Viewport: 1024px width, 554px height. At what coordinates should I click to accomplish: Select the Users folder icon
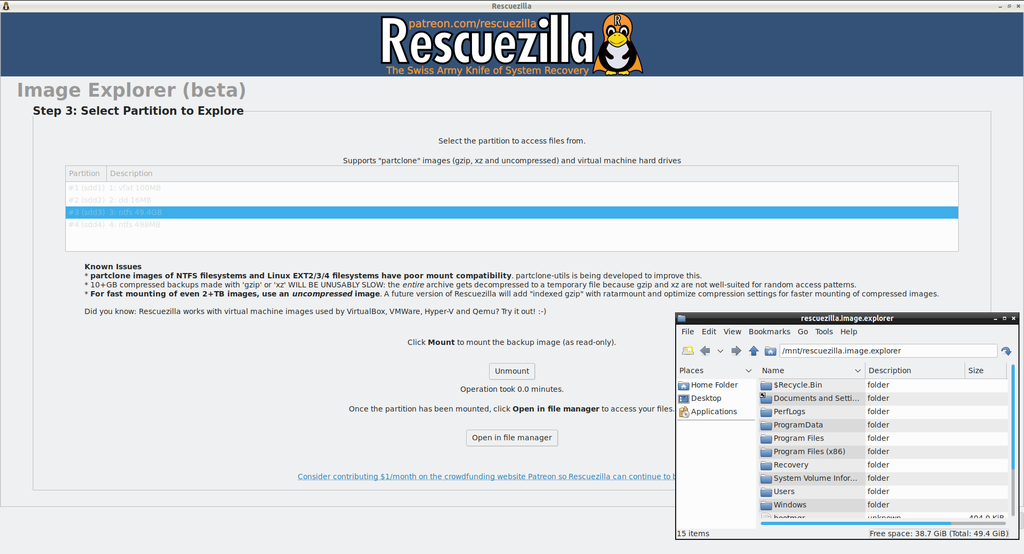[x=766, y=492]
